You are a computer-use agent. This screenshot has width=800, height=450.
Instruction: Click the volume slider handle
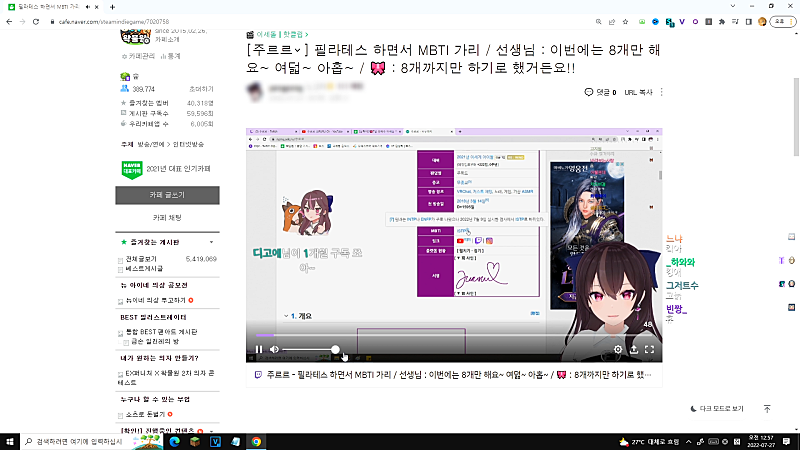pos(336,350)
